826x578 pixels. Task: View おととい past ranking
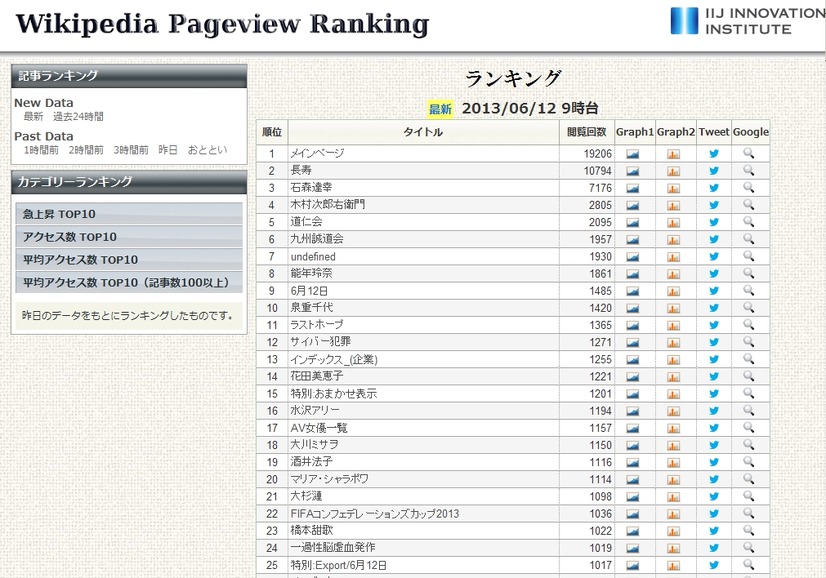[208, 150]
